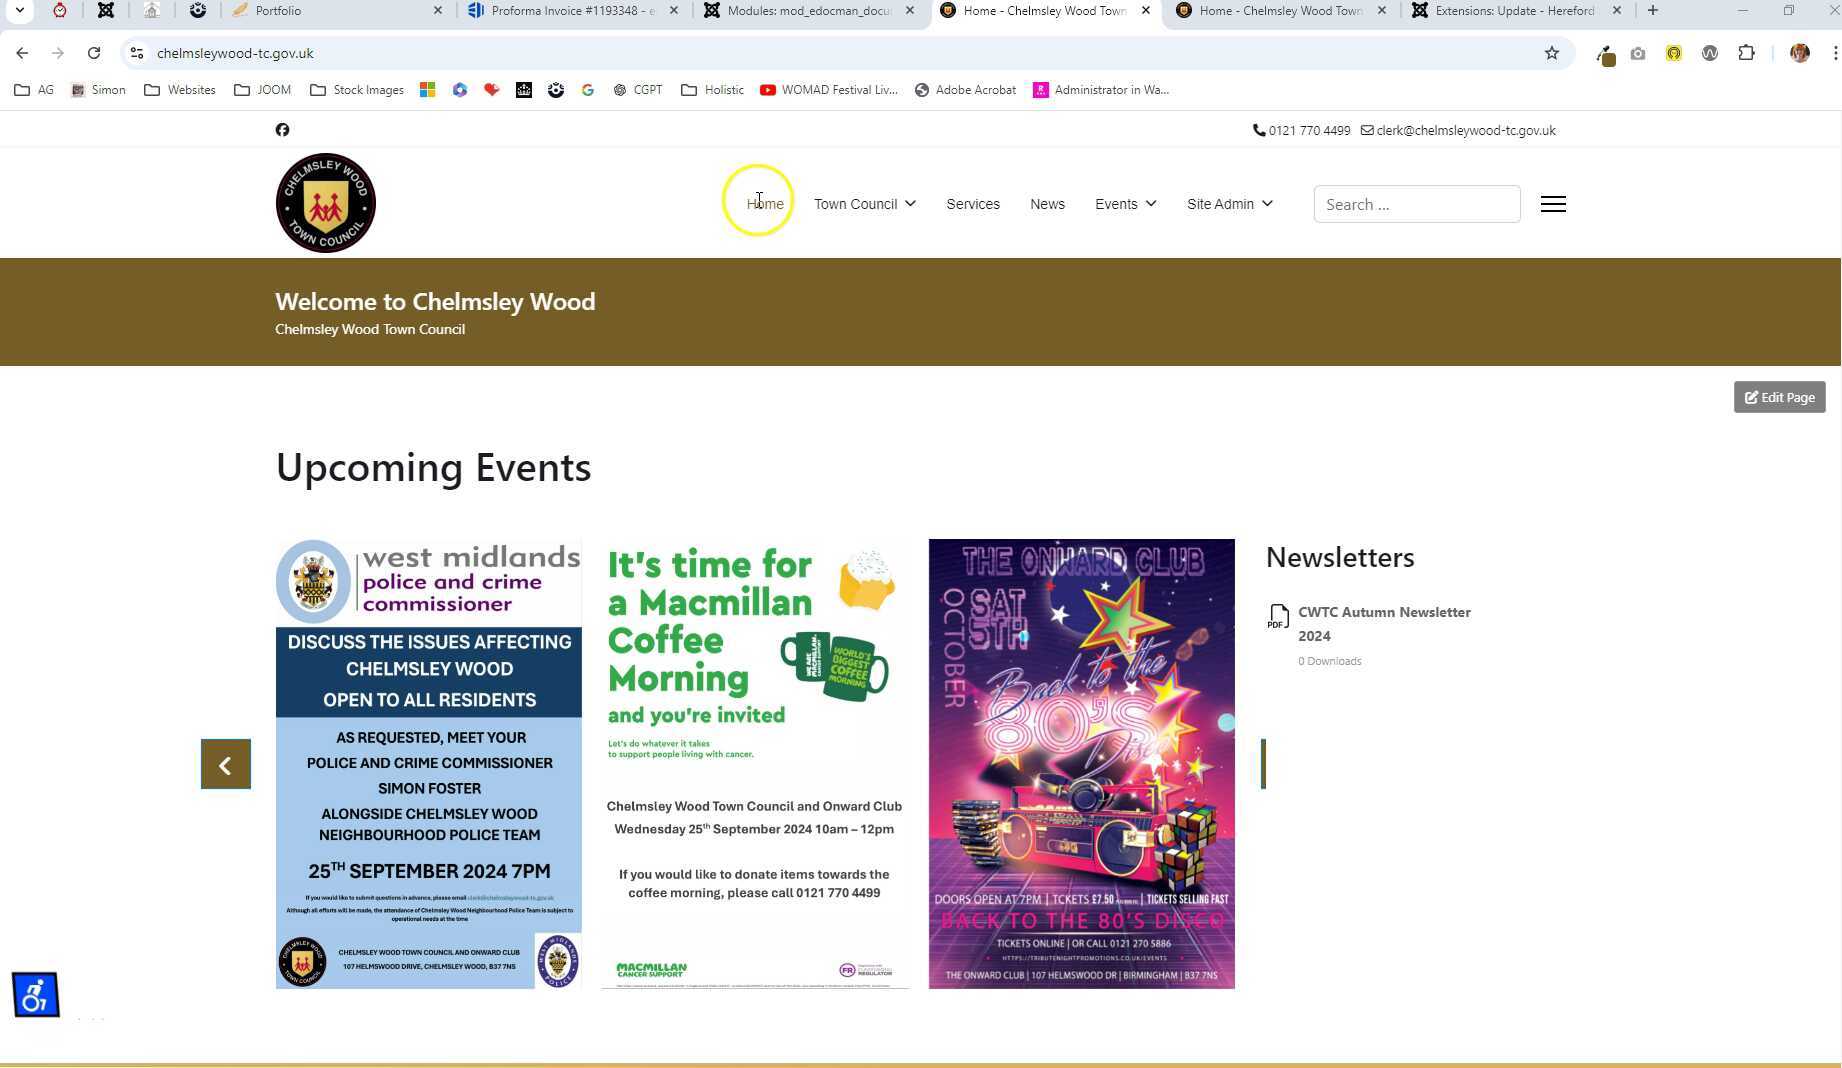Open the News menu item

(x=1047, y=204)
